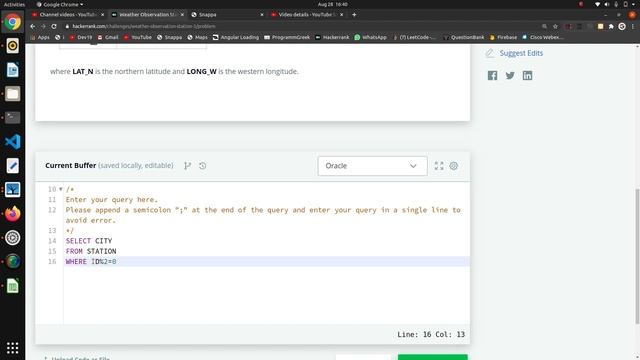Screen dimensions: 640x360
Task: Open Chrome from the Ubuntu dock
Action: 12,22
